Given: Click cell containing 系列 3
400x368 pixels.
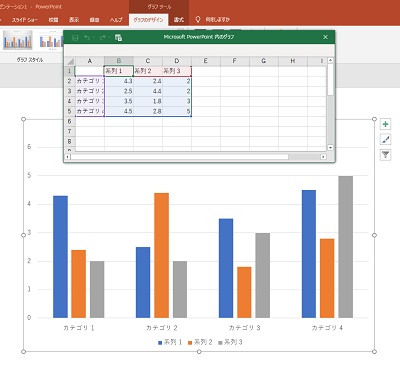Looking at the screenshot, I should coord(177,71).
